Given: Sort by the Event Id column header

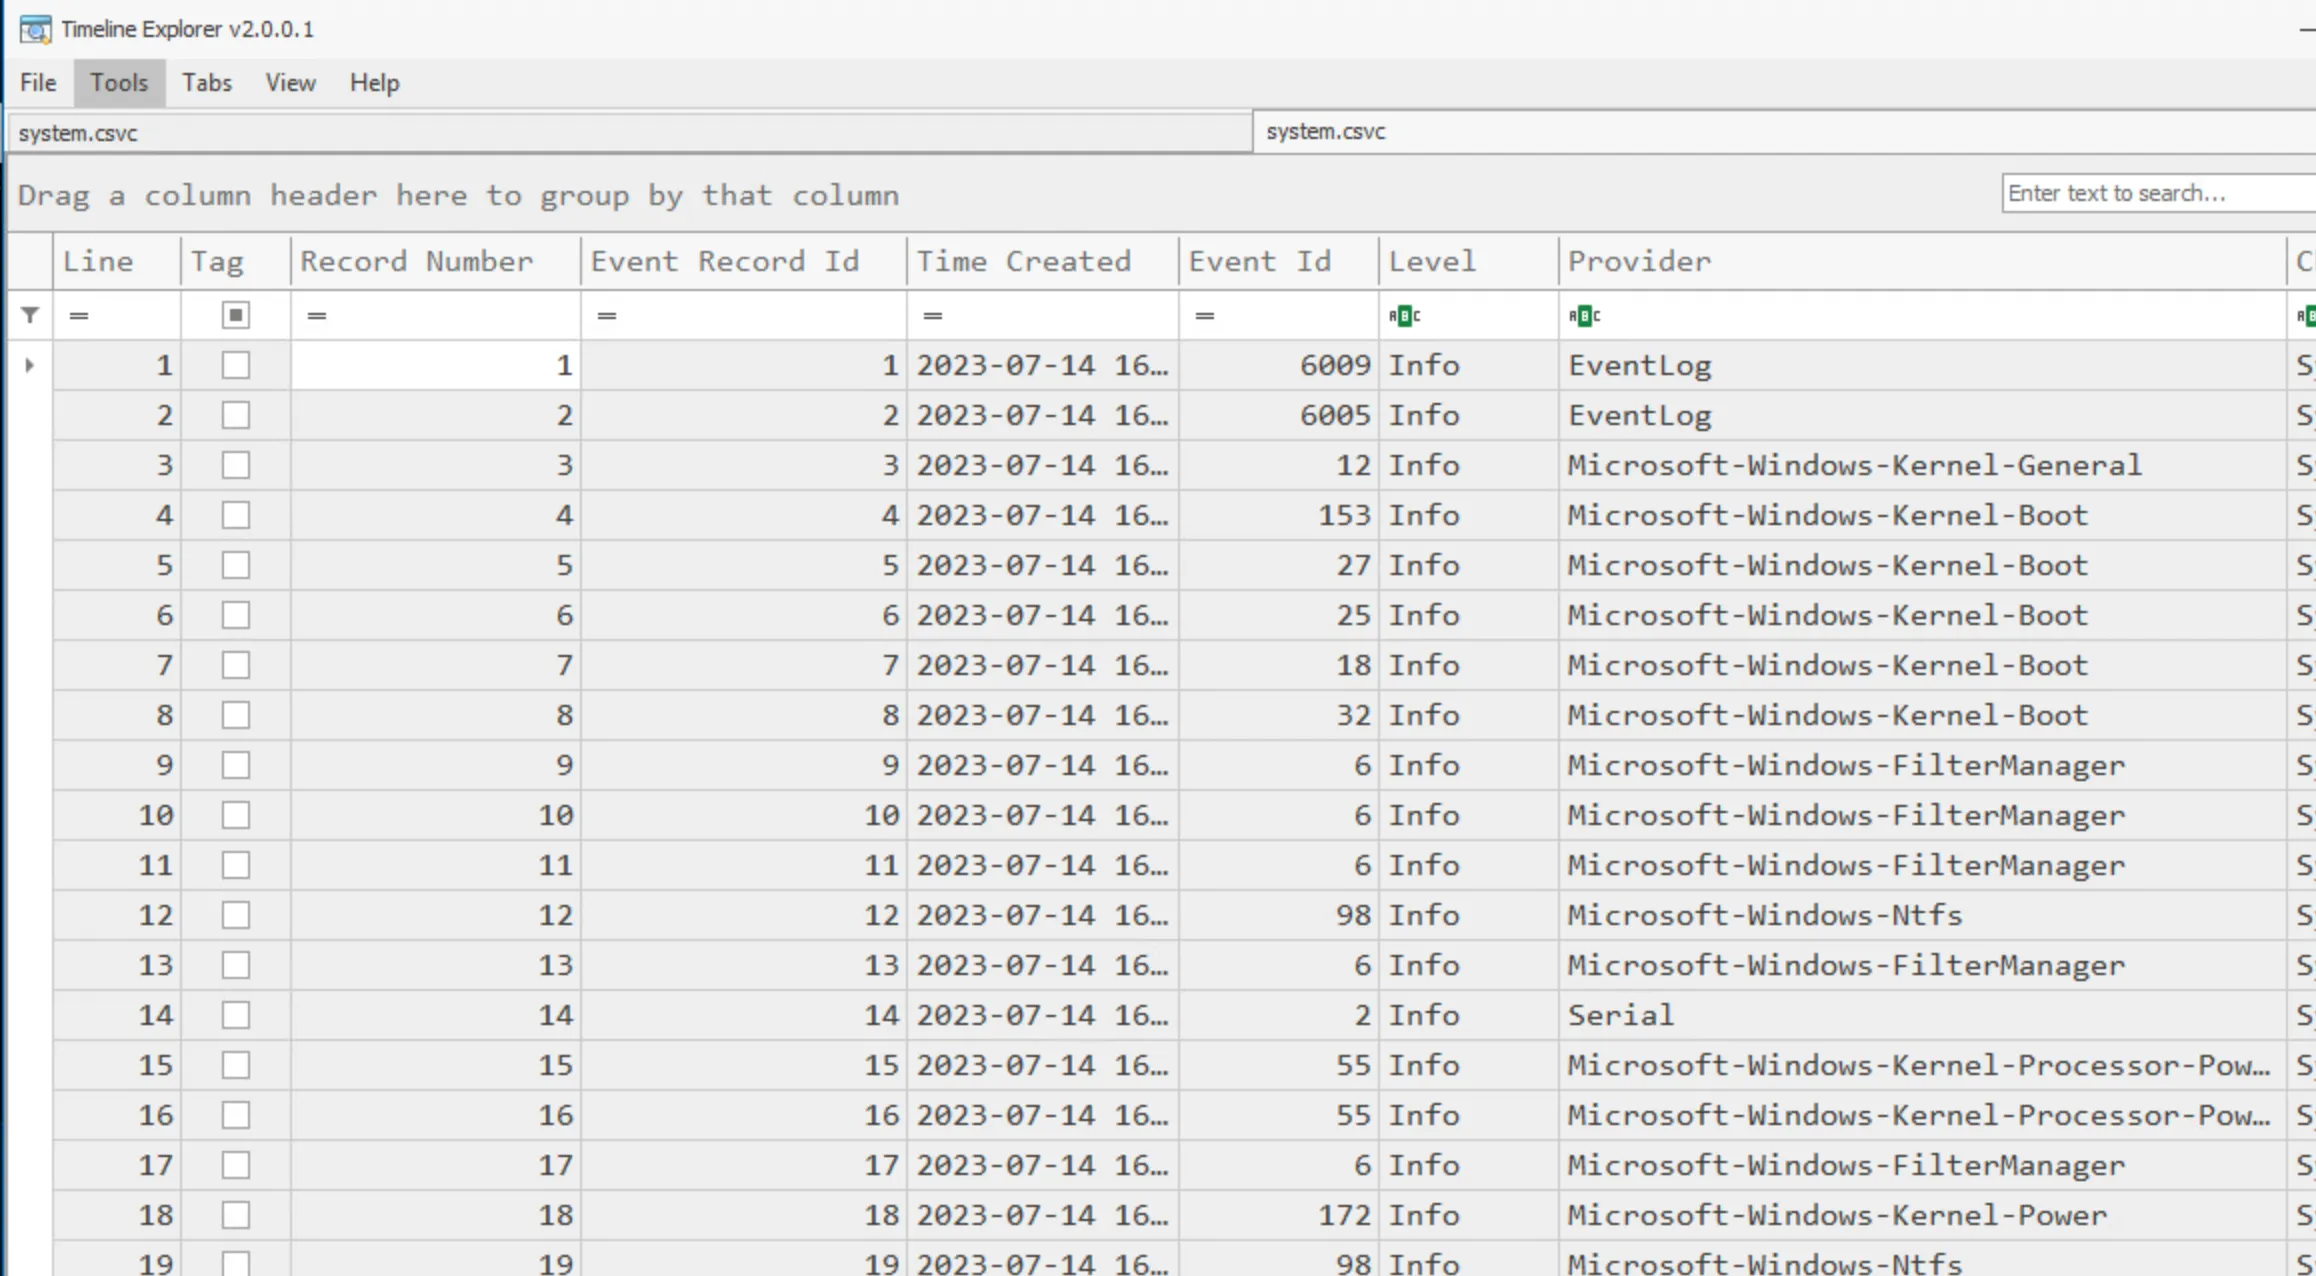Looking at the screenshot, I should point(1279,262).
